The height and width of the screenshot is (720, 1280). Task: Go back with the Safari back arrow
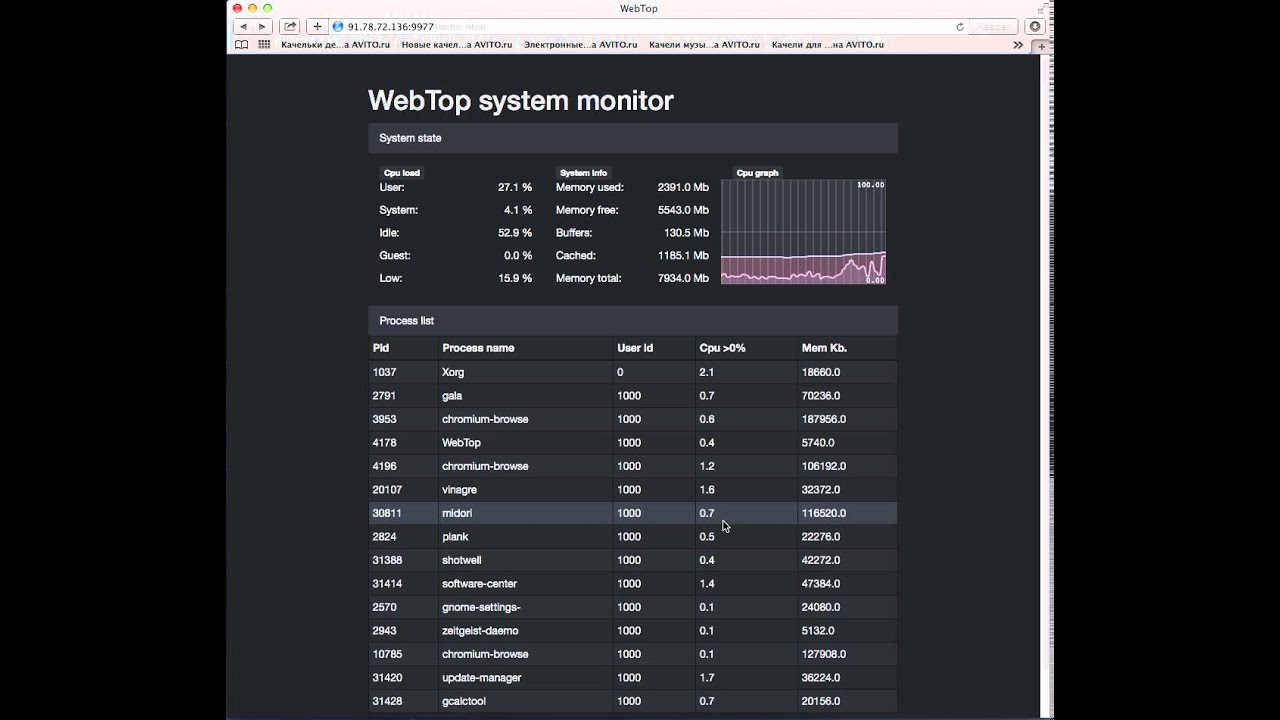click(x=243, y=27)
